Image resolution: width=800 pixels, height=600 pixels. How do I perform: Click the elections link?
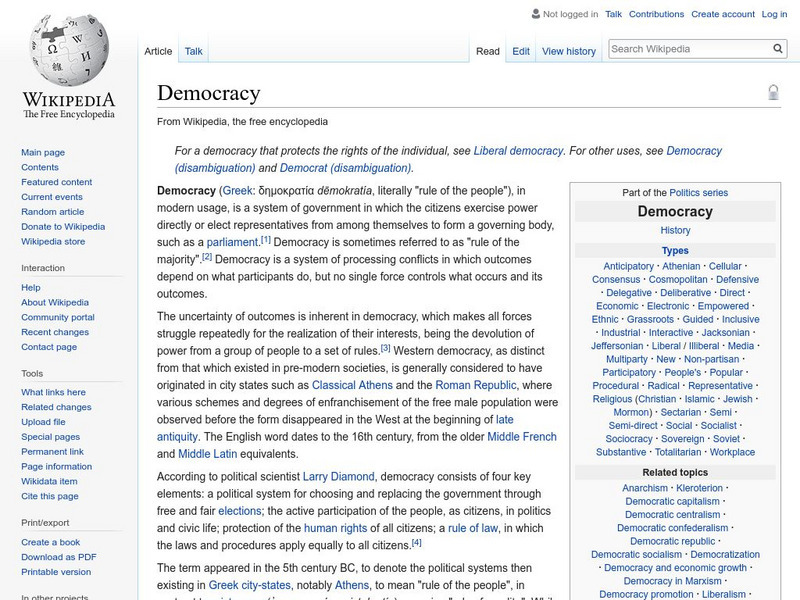239,511
